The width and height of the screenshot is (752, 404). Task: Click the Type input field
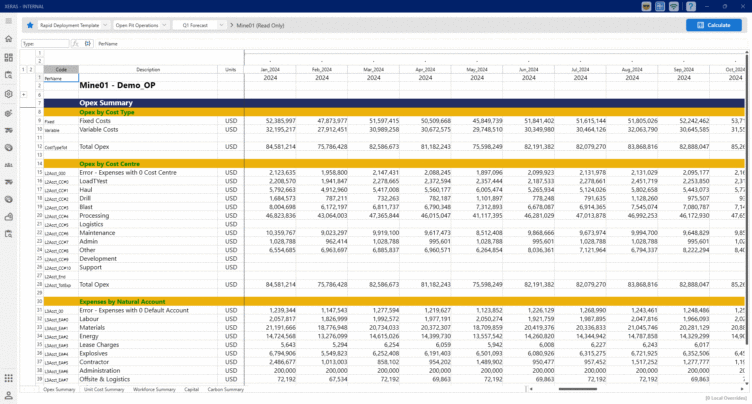(45, 44)
